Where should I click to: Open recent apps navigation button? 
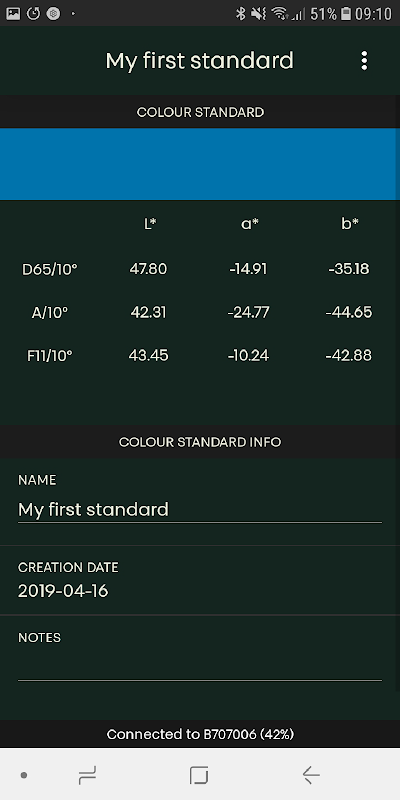(x=87, y=776)
